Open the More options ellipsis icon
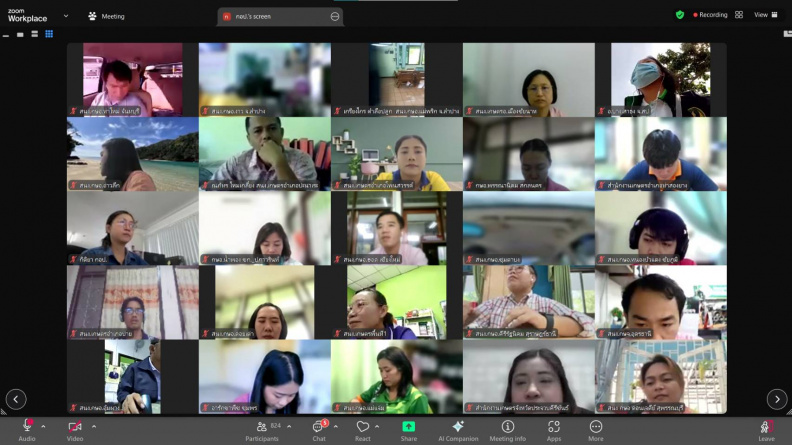This screenshot has width=792, height=445. click(596, 427)
